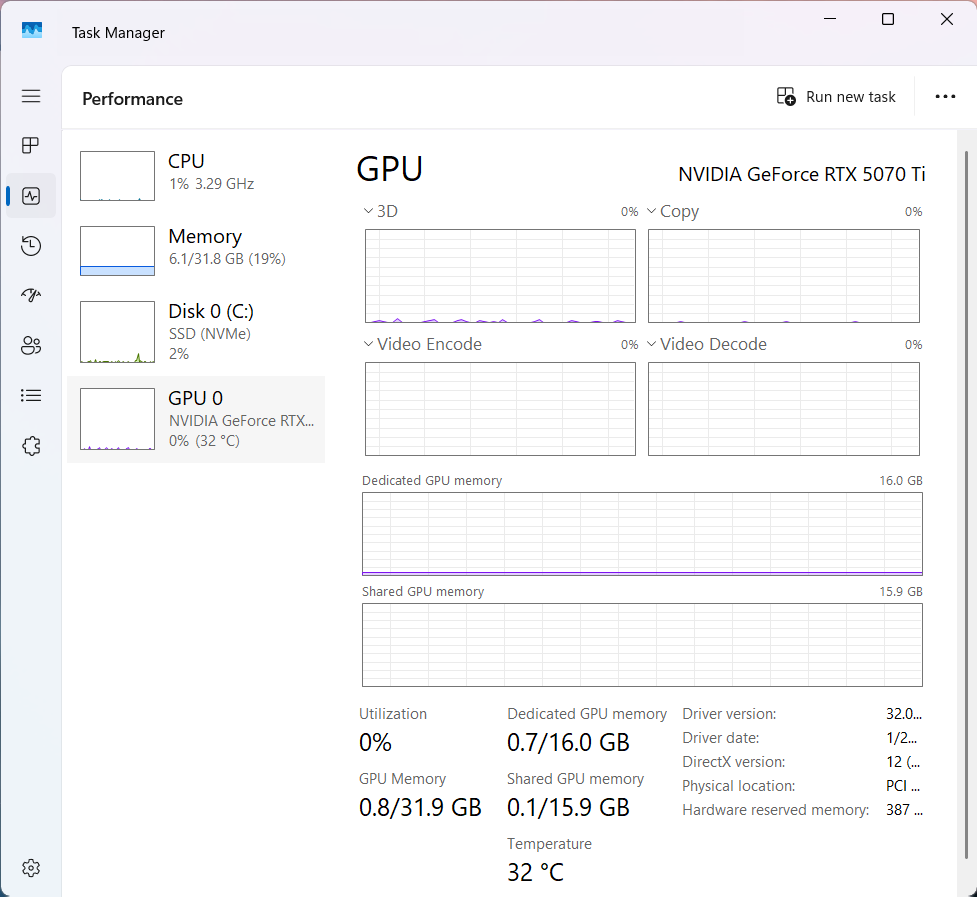
Task: Open the Video Encode engine dropdown
Action: pyautogui.click(x=368, y=344)
